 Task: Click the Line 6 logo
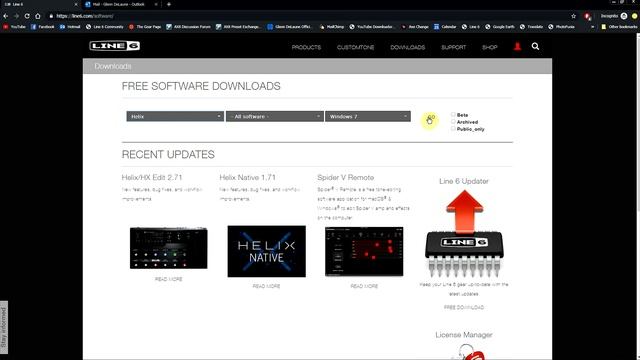tap(115, 46)
